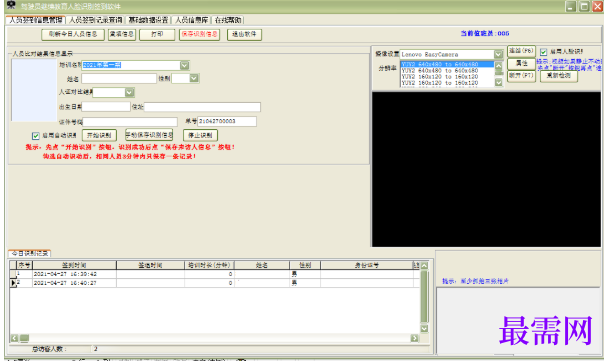Click the 断开(F7) disconnect button
Screen dimensions: 611x362
[521, 76]
